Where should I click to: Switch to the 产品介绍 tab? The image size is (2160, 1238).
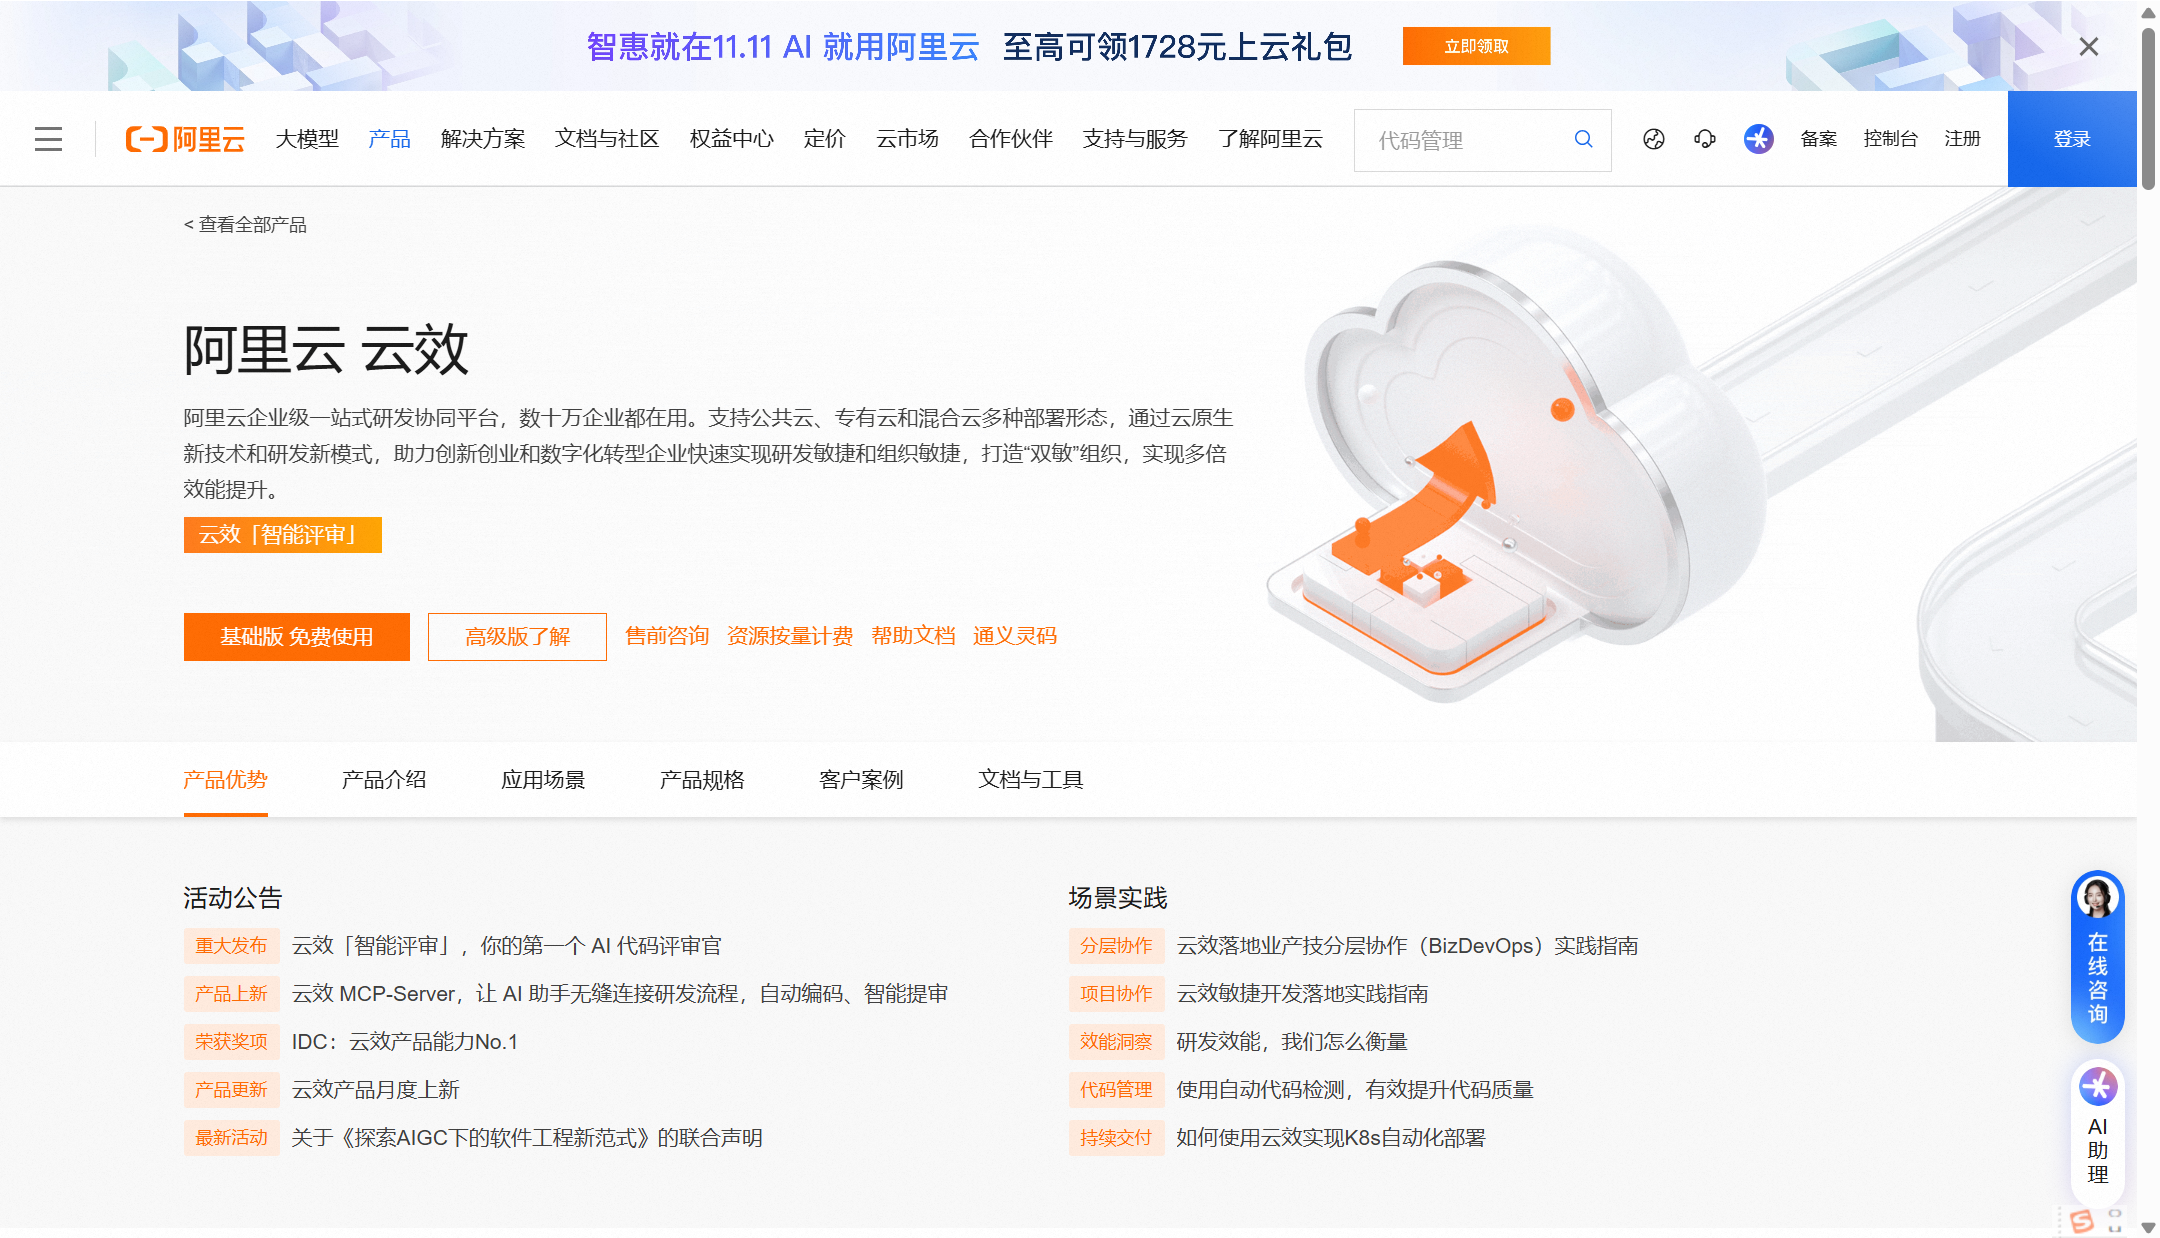click(x=384, y=780)
